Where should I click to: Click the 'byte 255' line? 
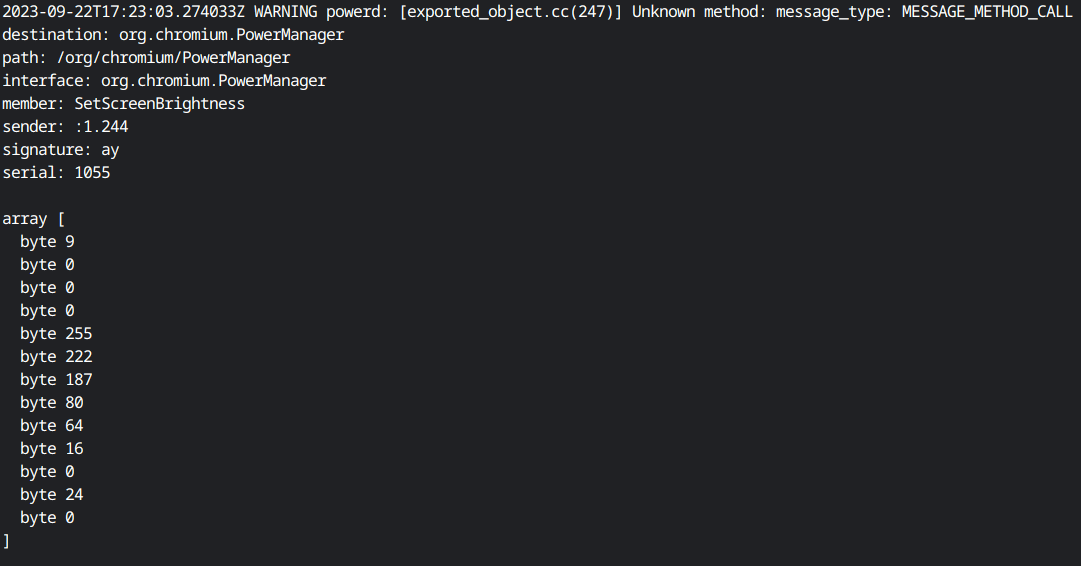coord(56,334)
